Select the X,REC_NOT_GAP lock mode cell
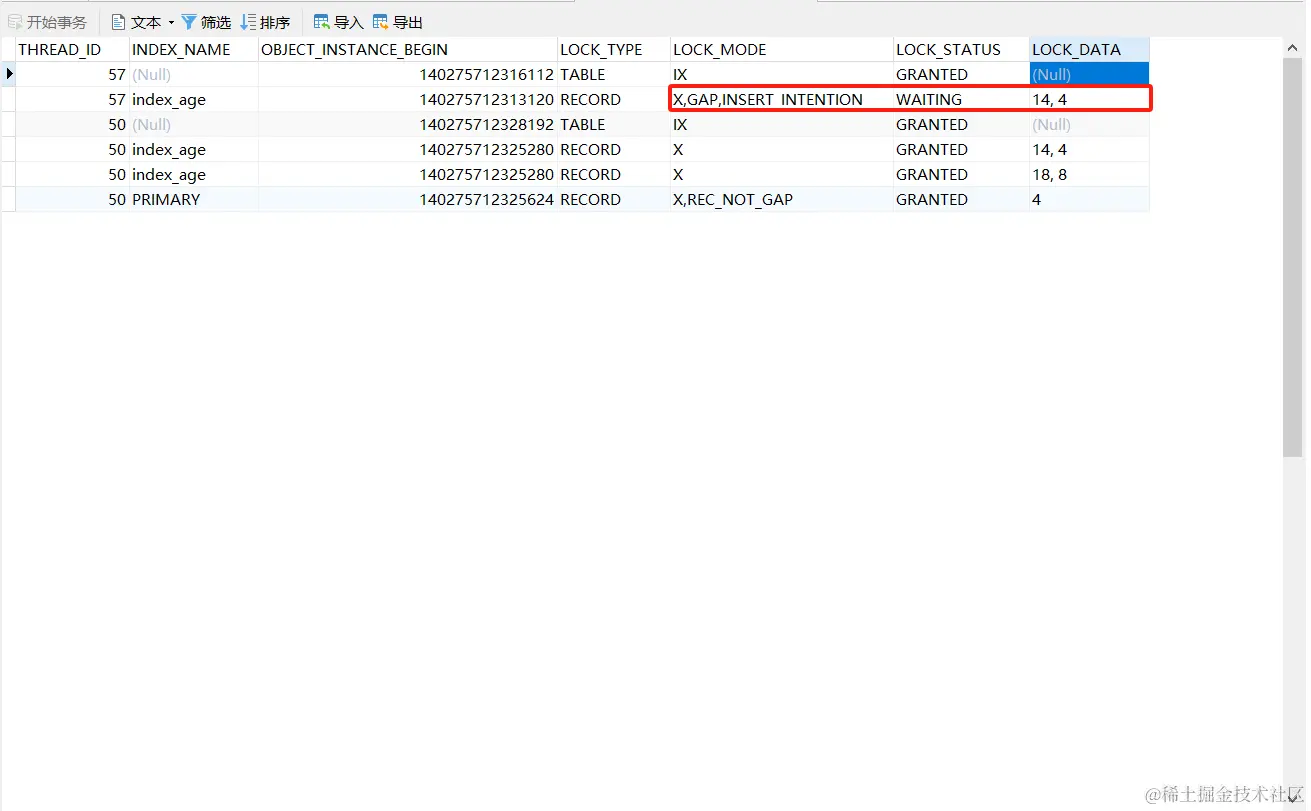This screenshot has width=1311, height=811. (782, 199)
